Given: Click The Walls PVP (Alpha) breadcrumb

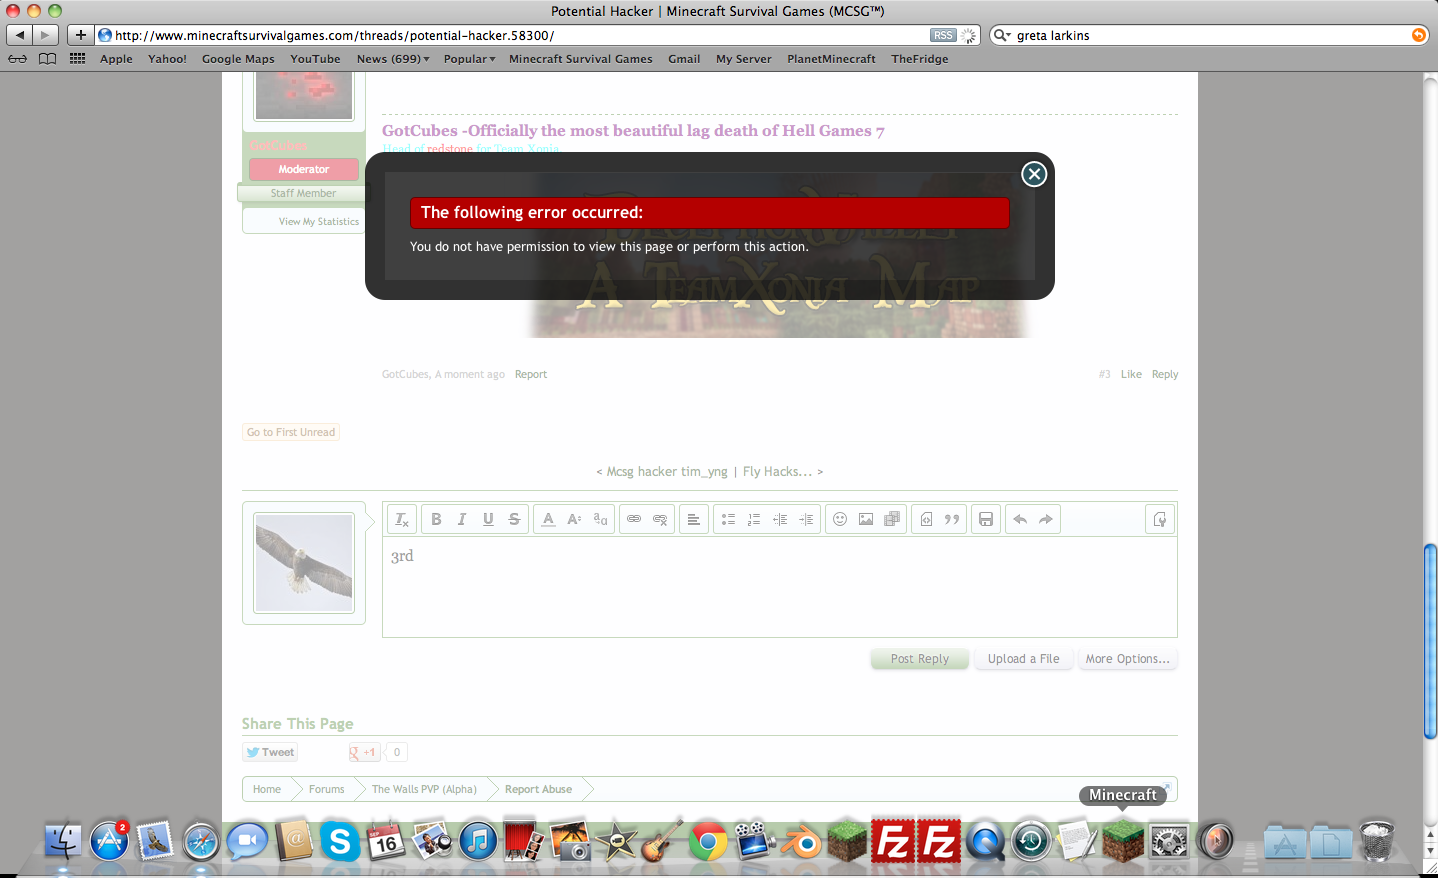Looking at the screenshot, I should tap(424, 789).
